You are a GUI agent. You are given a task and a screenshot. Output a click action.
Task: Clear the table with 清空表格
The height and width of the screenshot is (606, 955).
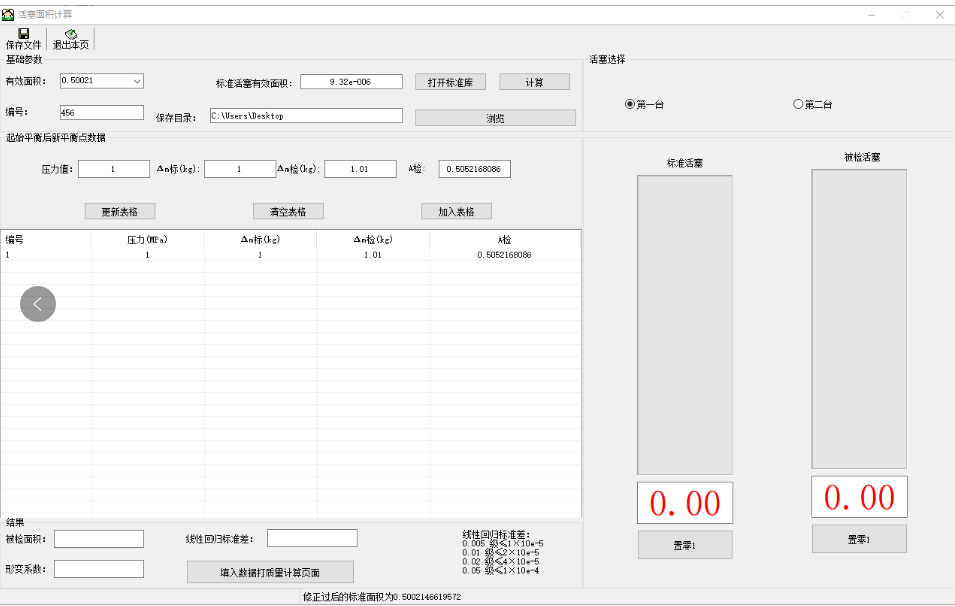288,211
